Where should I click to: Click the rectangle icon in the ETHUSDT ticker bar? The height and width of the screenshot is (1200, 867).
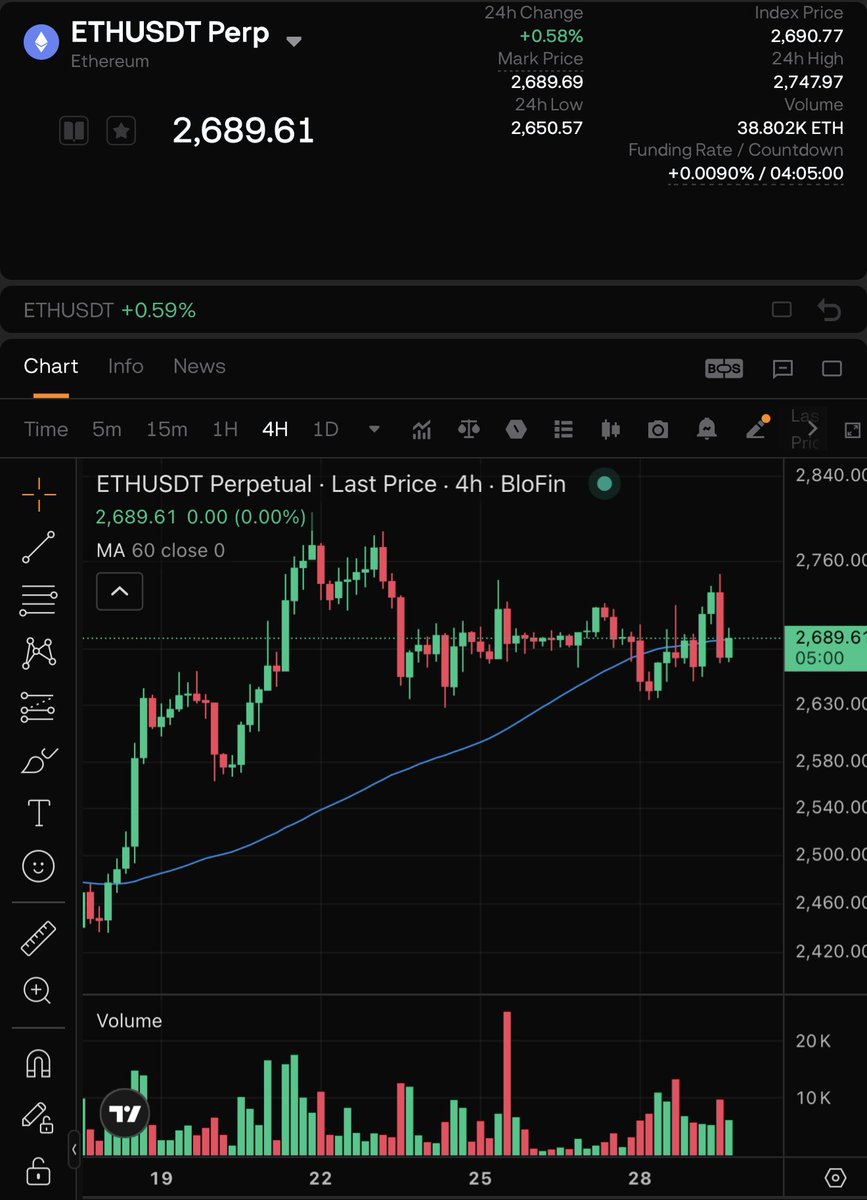782,310
